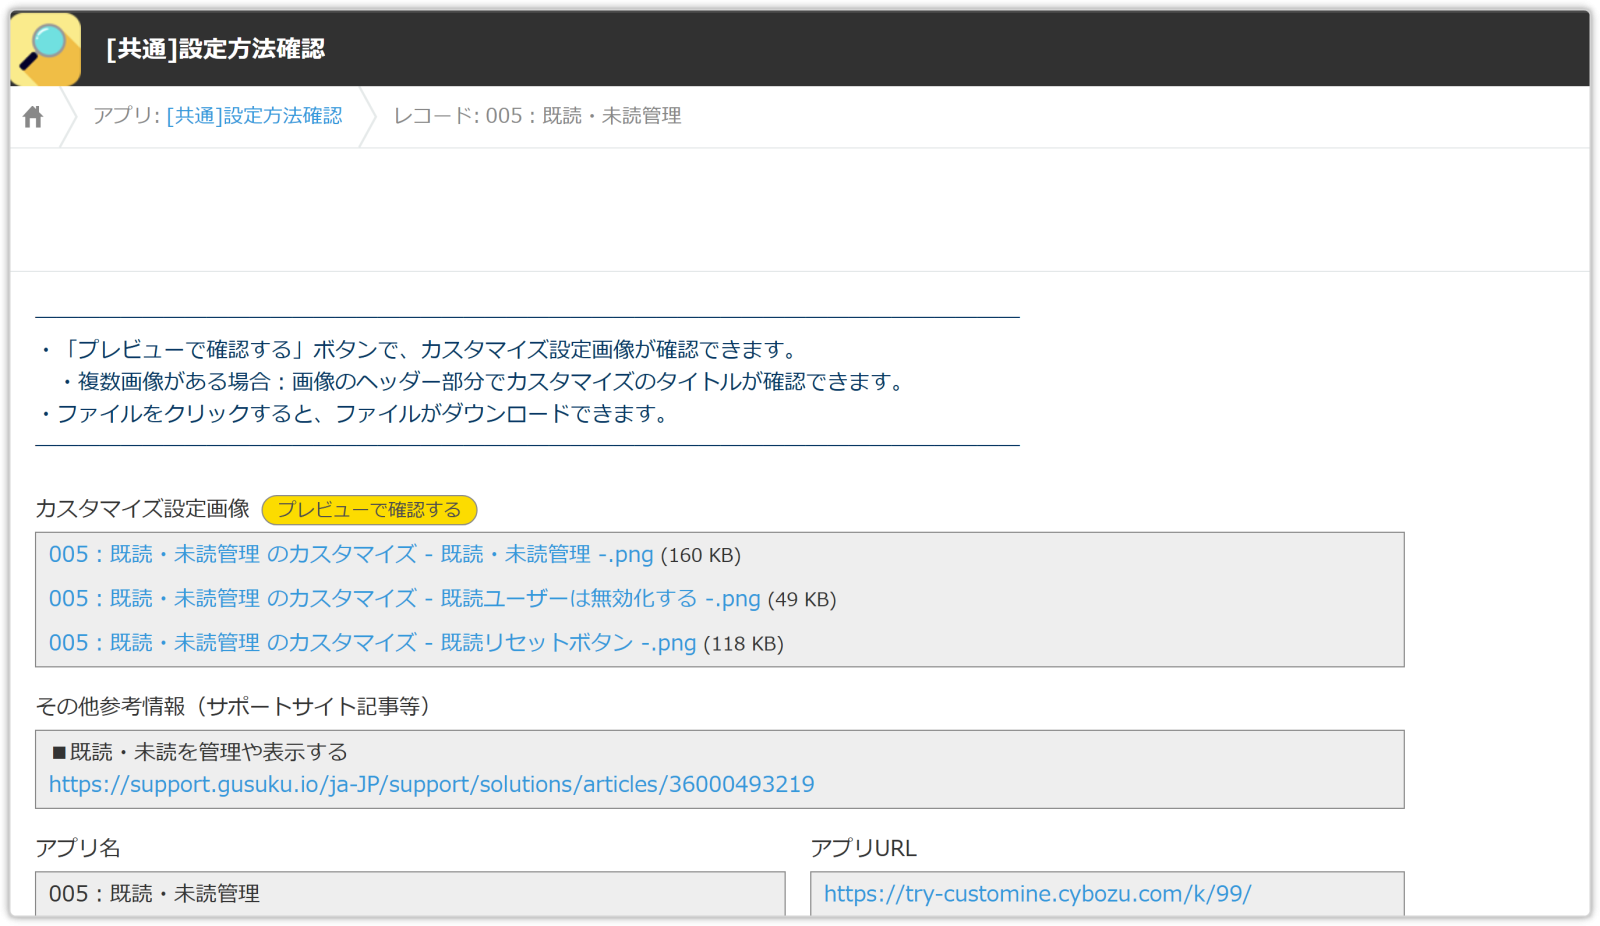Click the ■既読・未読を管理や表示する text
The height and width of the screenshot is (926, 1600).
pos(200,752)
